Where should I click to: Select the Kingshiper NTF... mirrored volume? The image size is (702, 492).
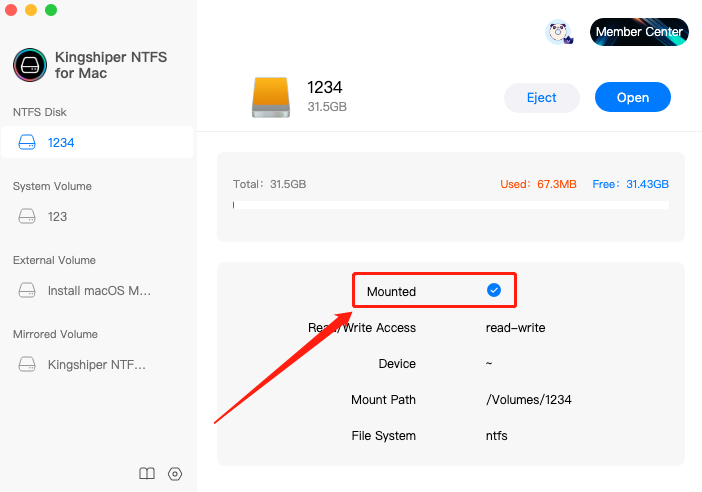(x=97, y=364)
